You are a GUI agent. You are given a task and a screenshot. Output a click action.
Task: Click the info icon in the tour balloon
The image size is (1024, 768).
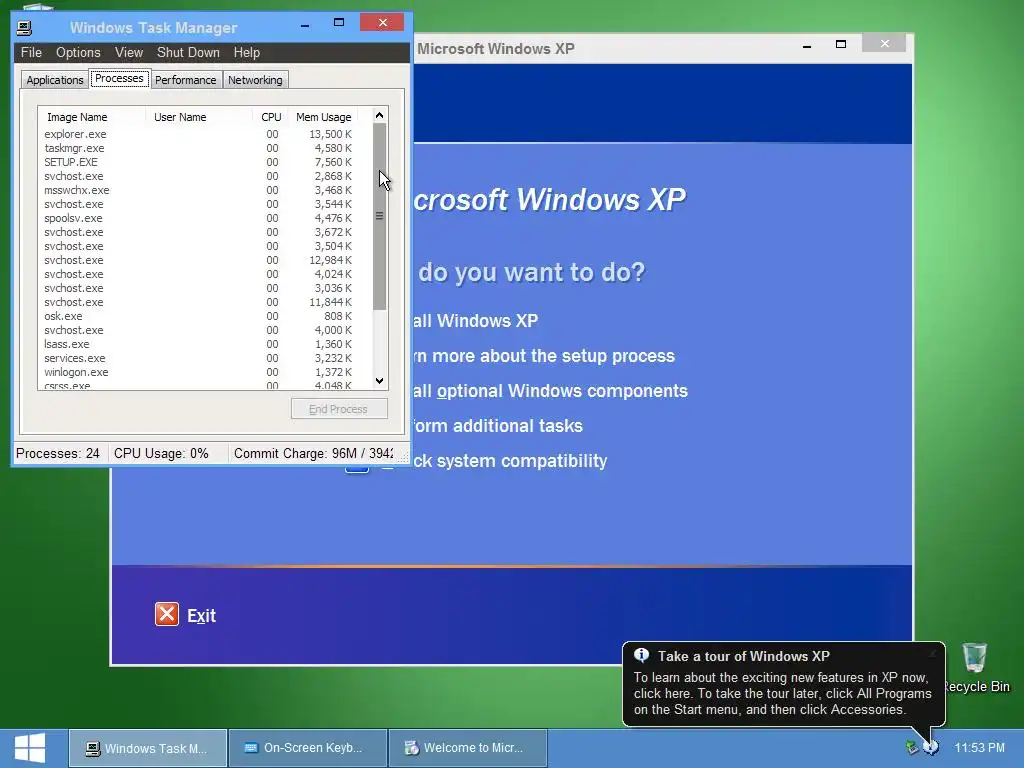pos(641,654)
